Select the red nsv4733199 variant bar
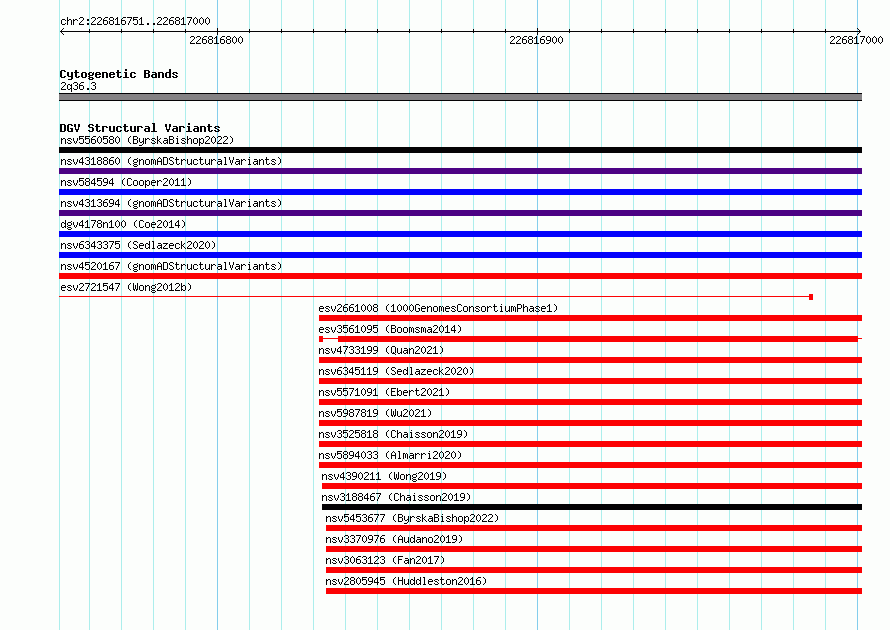This screenshot has width=890, height=630. click(590, 360)
